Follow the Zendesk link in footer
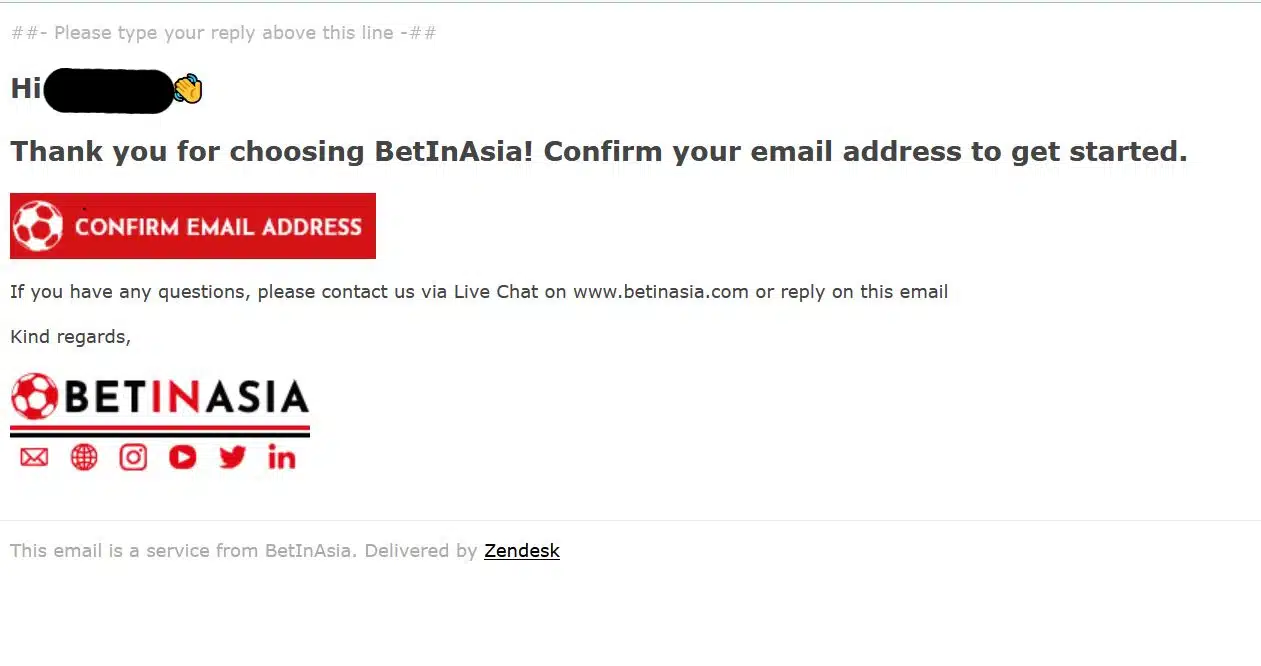The height and width of the screenshot is (666, 1261). [522, 551]
